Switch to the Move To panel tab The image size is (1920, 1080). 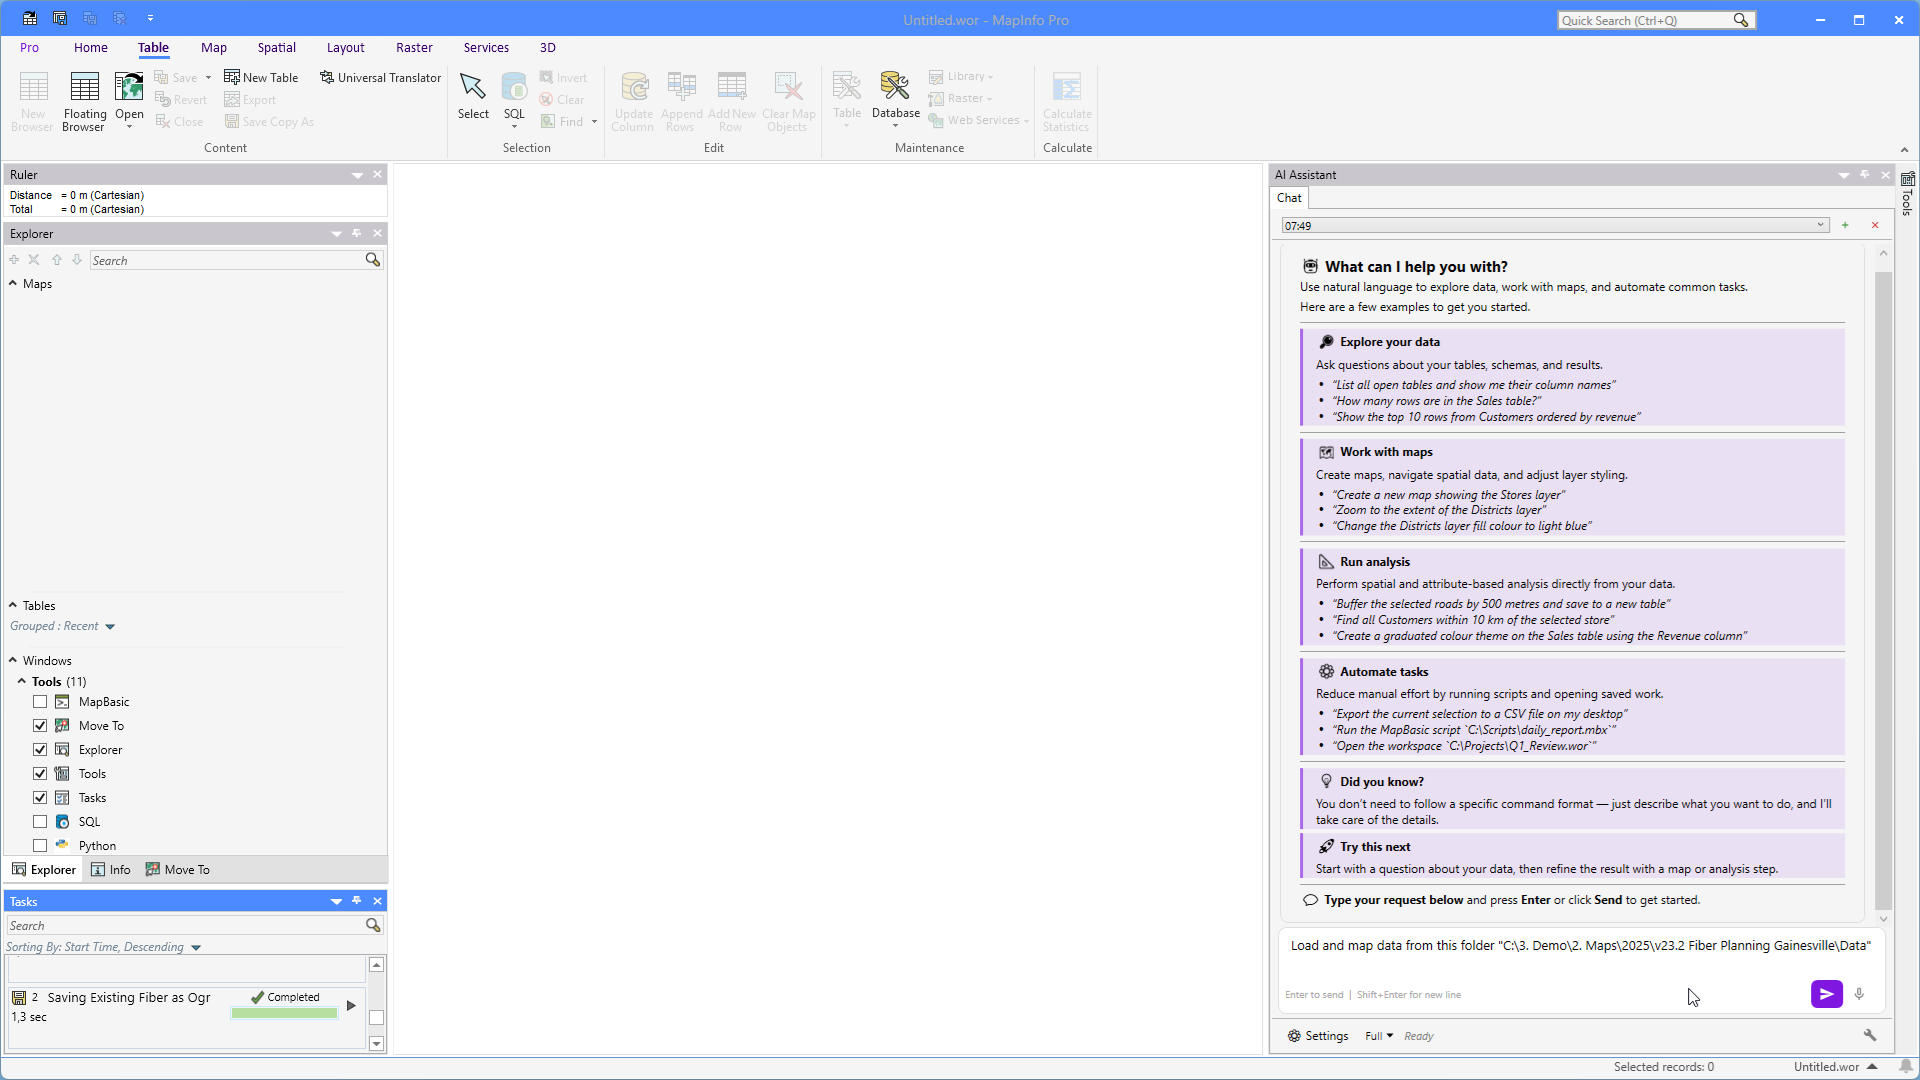click(x=178, y=869)
